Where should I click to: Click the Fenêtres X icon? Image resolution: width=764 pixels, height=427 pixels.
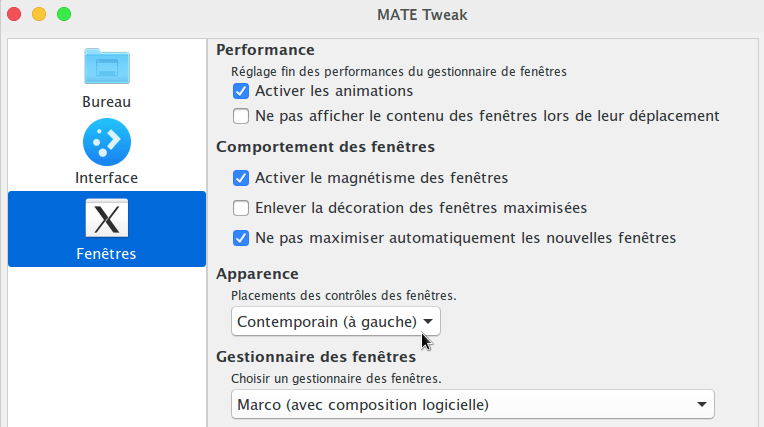coord(107,218)
